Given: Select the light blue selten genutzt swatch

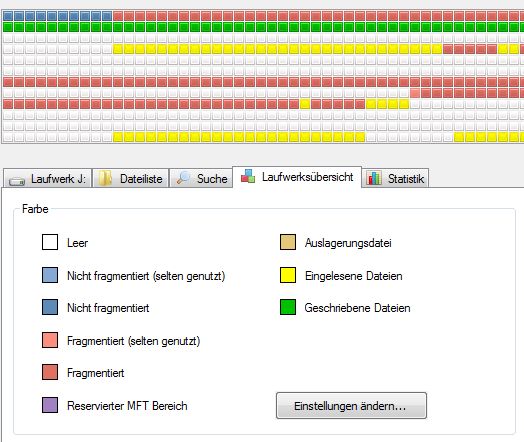Looking at the screenshot, I should (50, 275).
